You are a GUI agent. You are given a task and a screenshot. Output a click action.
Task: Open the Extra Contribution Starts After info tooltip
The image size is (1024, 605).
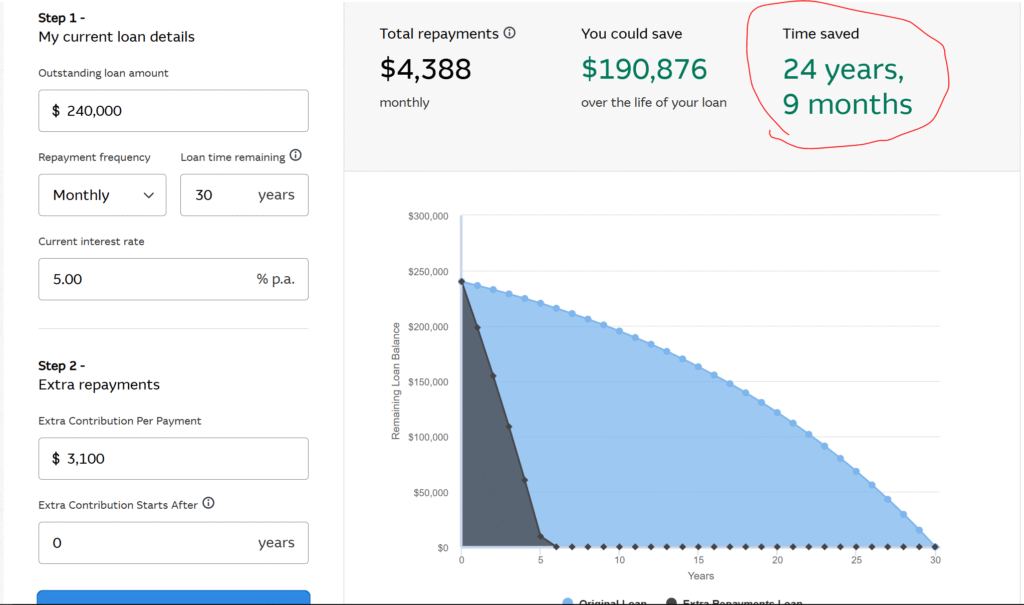coord(208,504)
